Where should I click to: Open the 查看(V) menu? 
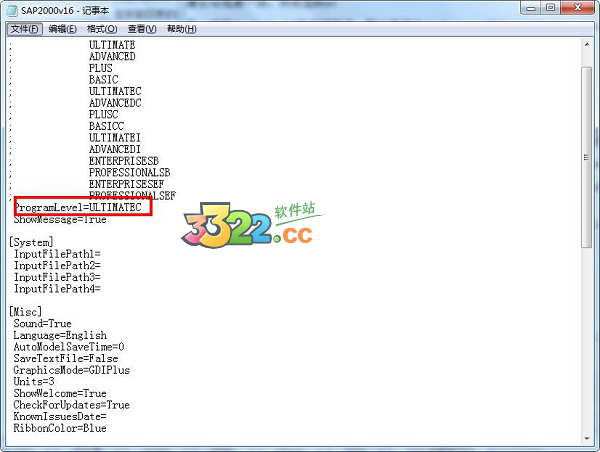(x=142, y=29)
